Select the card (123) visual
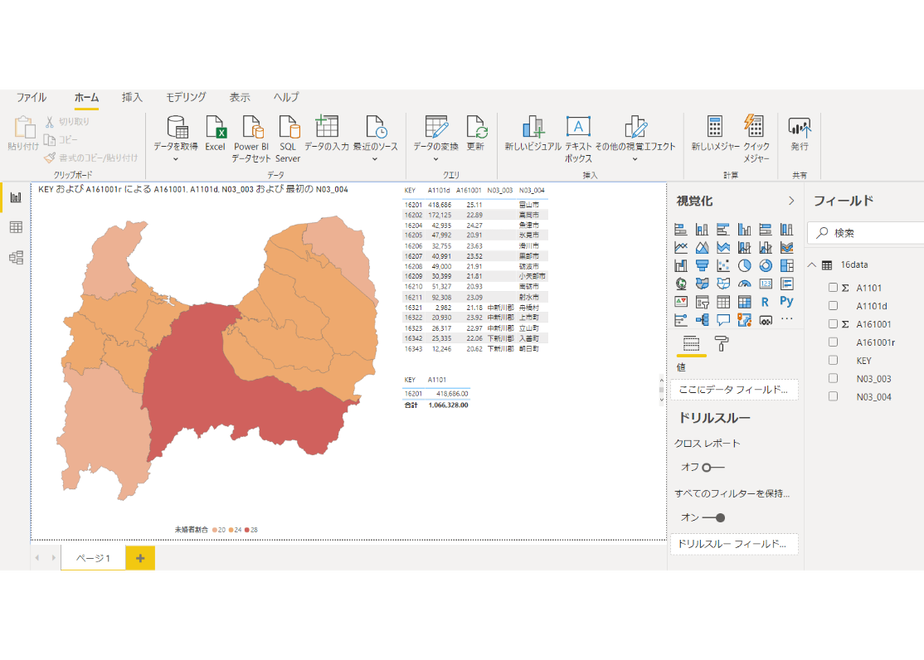 (765, 284)
